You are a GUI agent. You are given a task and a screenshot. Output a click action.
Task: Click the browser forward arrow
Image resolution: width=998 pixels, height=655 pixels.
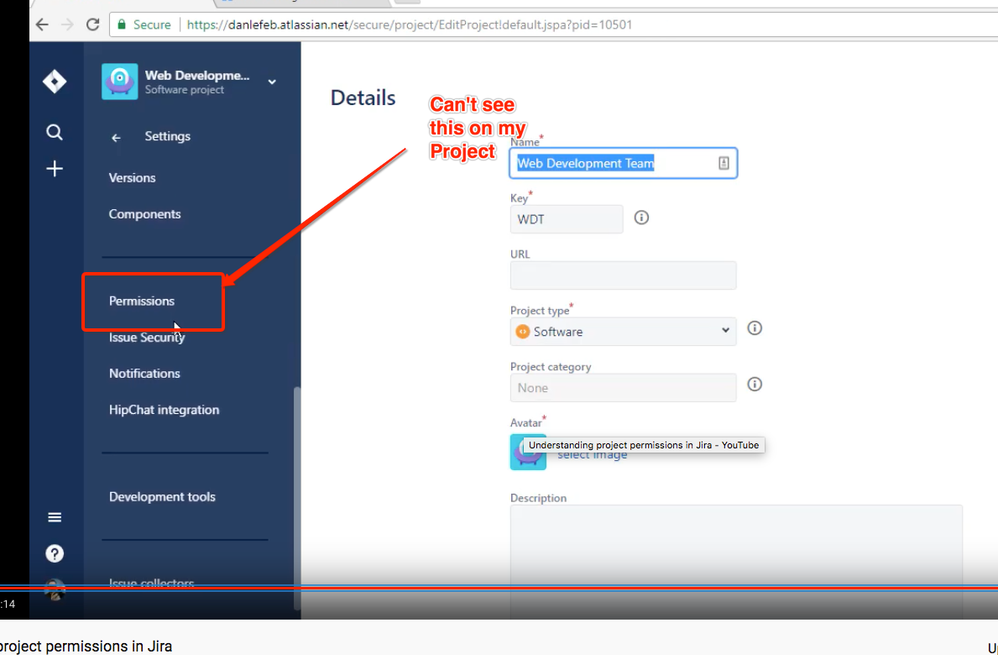(x=67, y=25)
